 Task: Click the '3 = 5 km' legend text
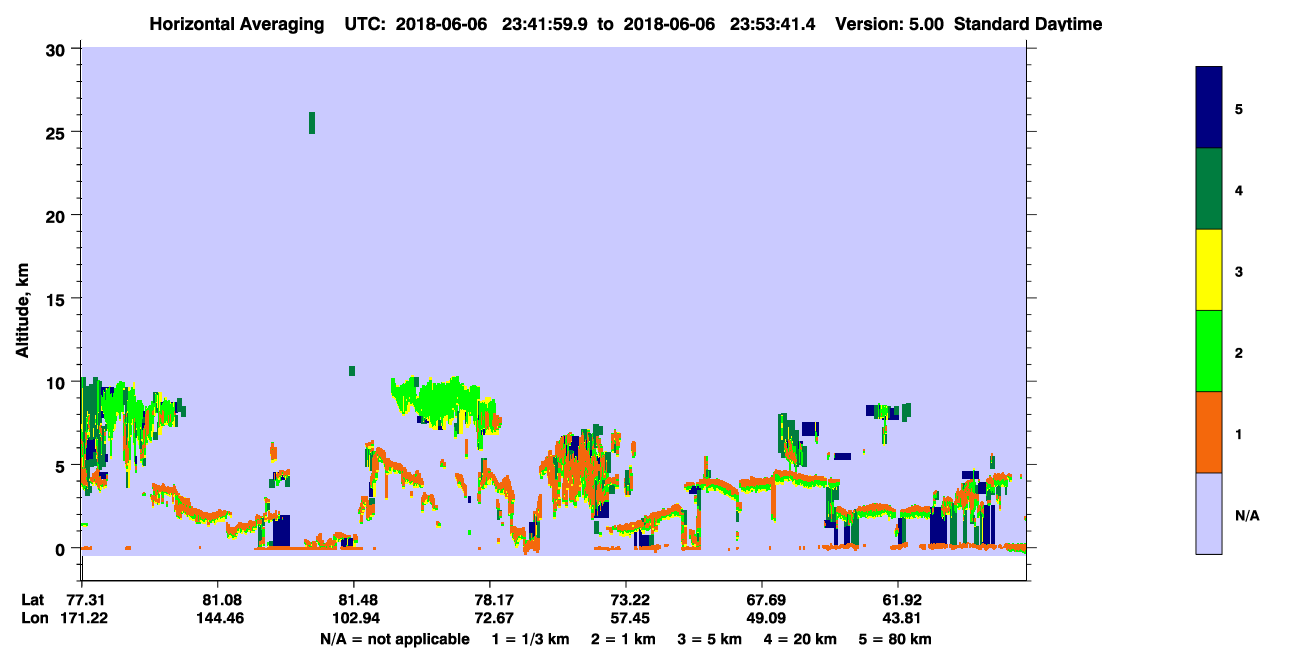coord(711,639)
